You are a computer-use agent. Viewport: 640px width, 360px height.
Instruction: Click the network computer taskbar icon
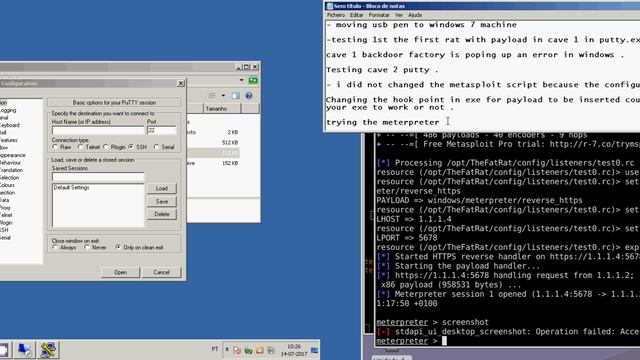[24, 350]
